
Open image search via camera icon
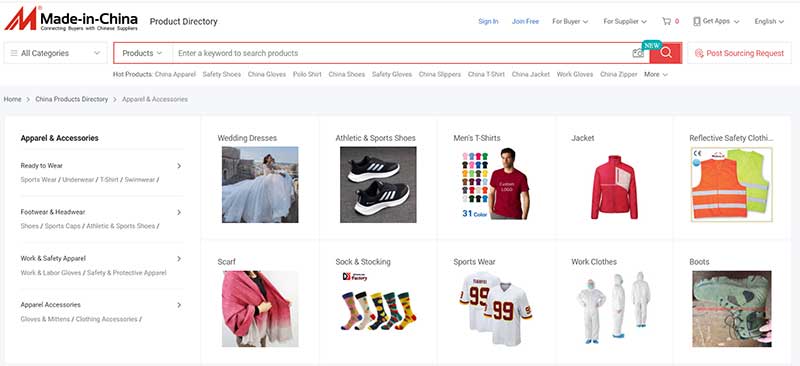pos(638,53)
